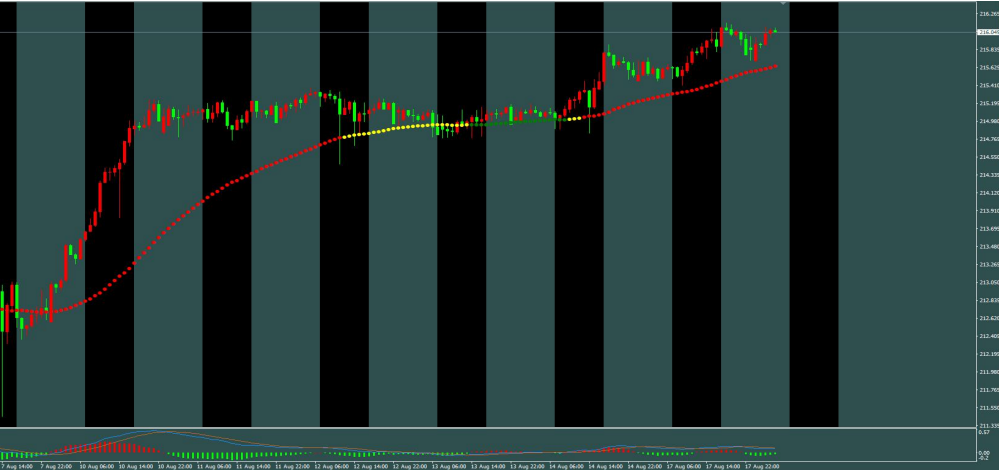This screenshot has height=470, width=999.
Task: Click the 0.57 oscillator scale value
Action: pyautogui.click(x=984, y=432)
